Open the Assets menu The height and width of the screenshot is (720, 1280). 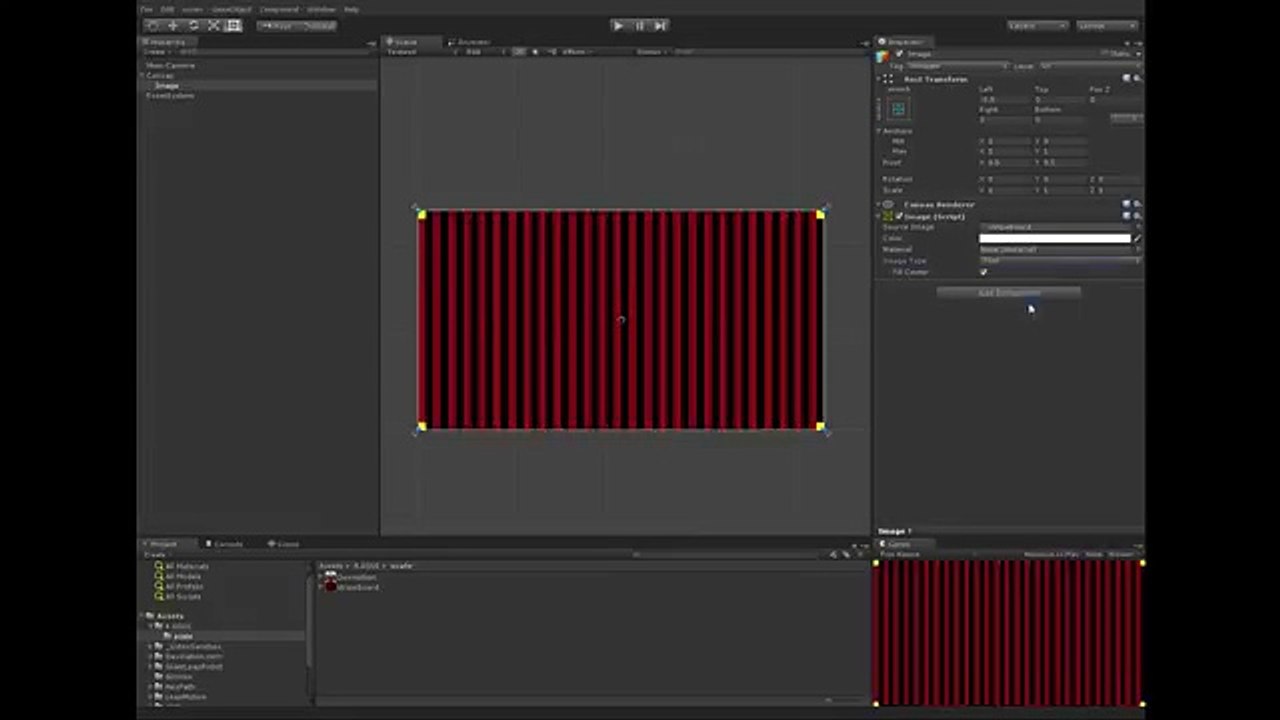coord(192,9)
